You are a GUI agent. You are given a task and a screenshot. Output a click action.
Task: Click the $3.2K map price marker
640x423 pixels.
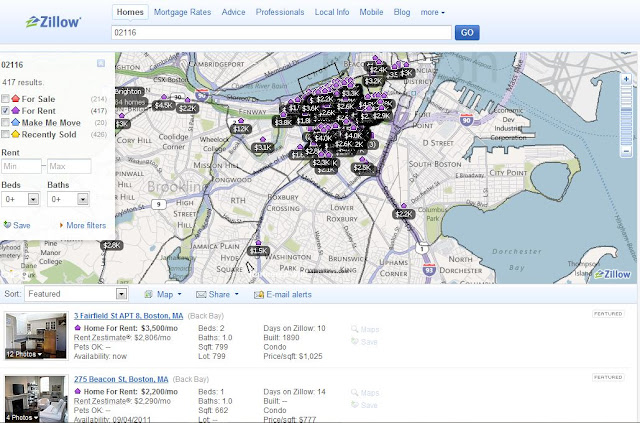click(x=373, y=81)
